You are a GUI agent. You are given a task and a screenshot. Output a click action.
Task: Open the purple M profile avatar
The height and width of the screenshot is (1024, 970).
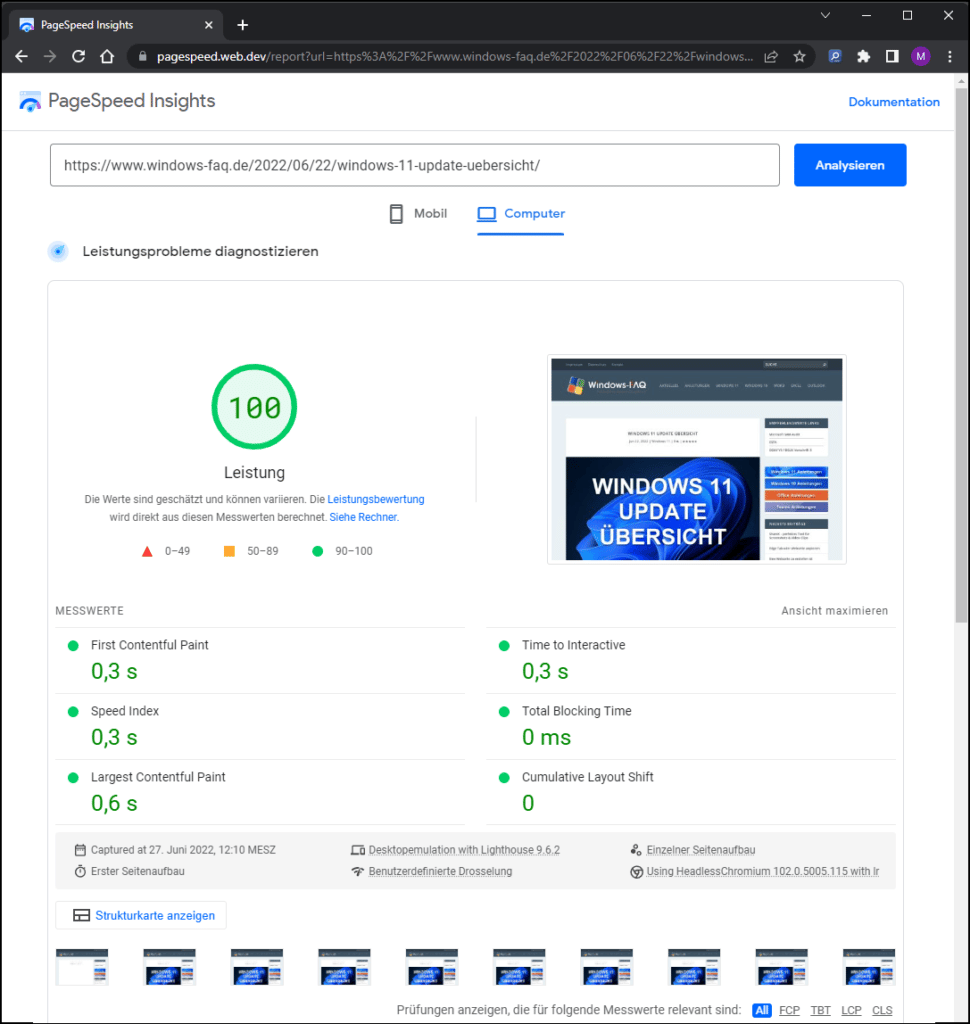pyautogui.click(x=920, y=56)
